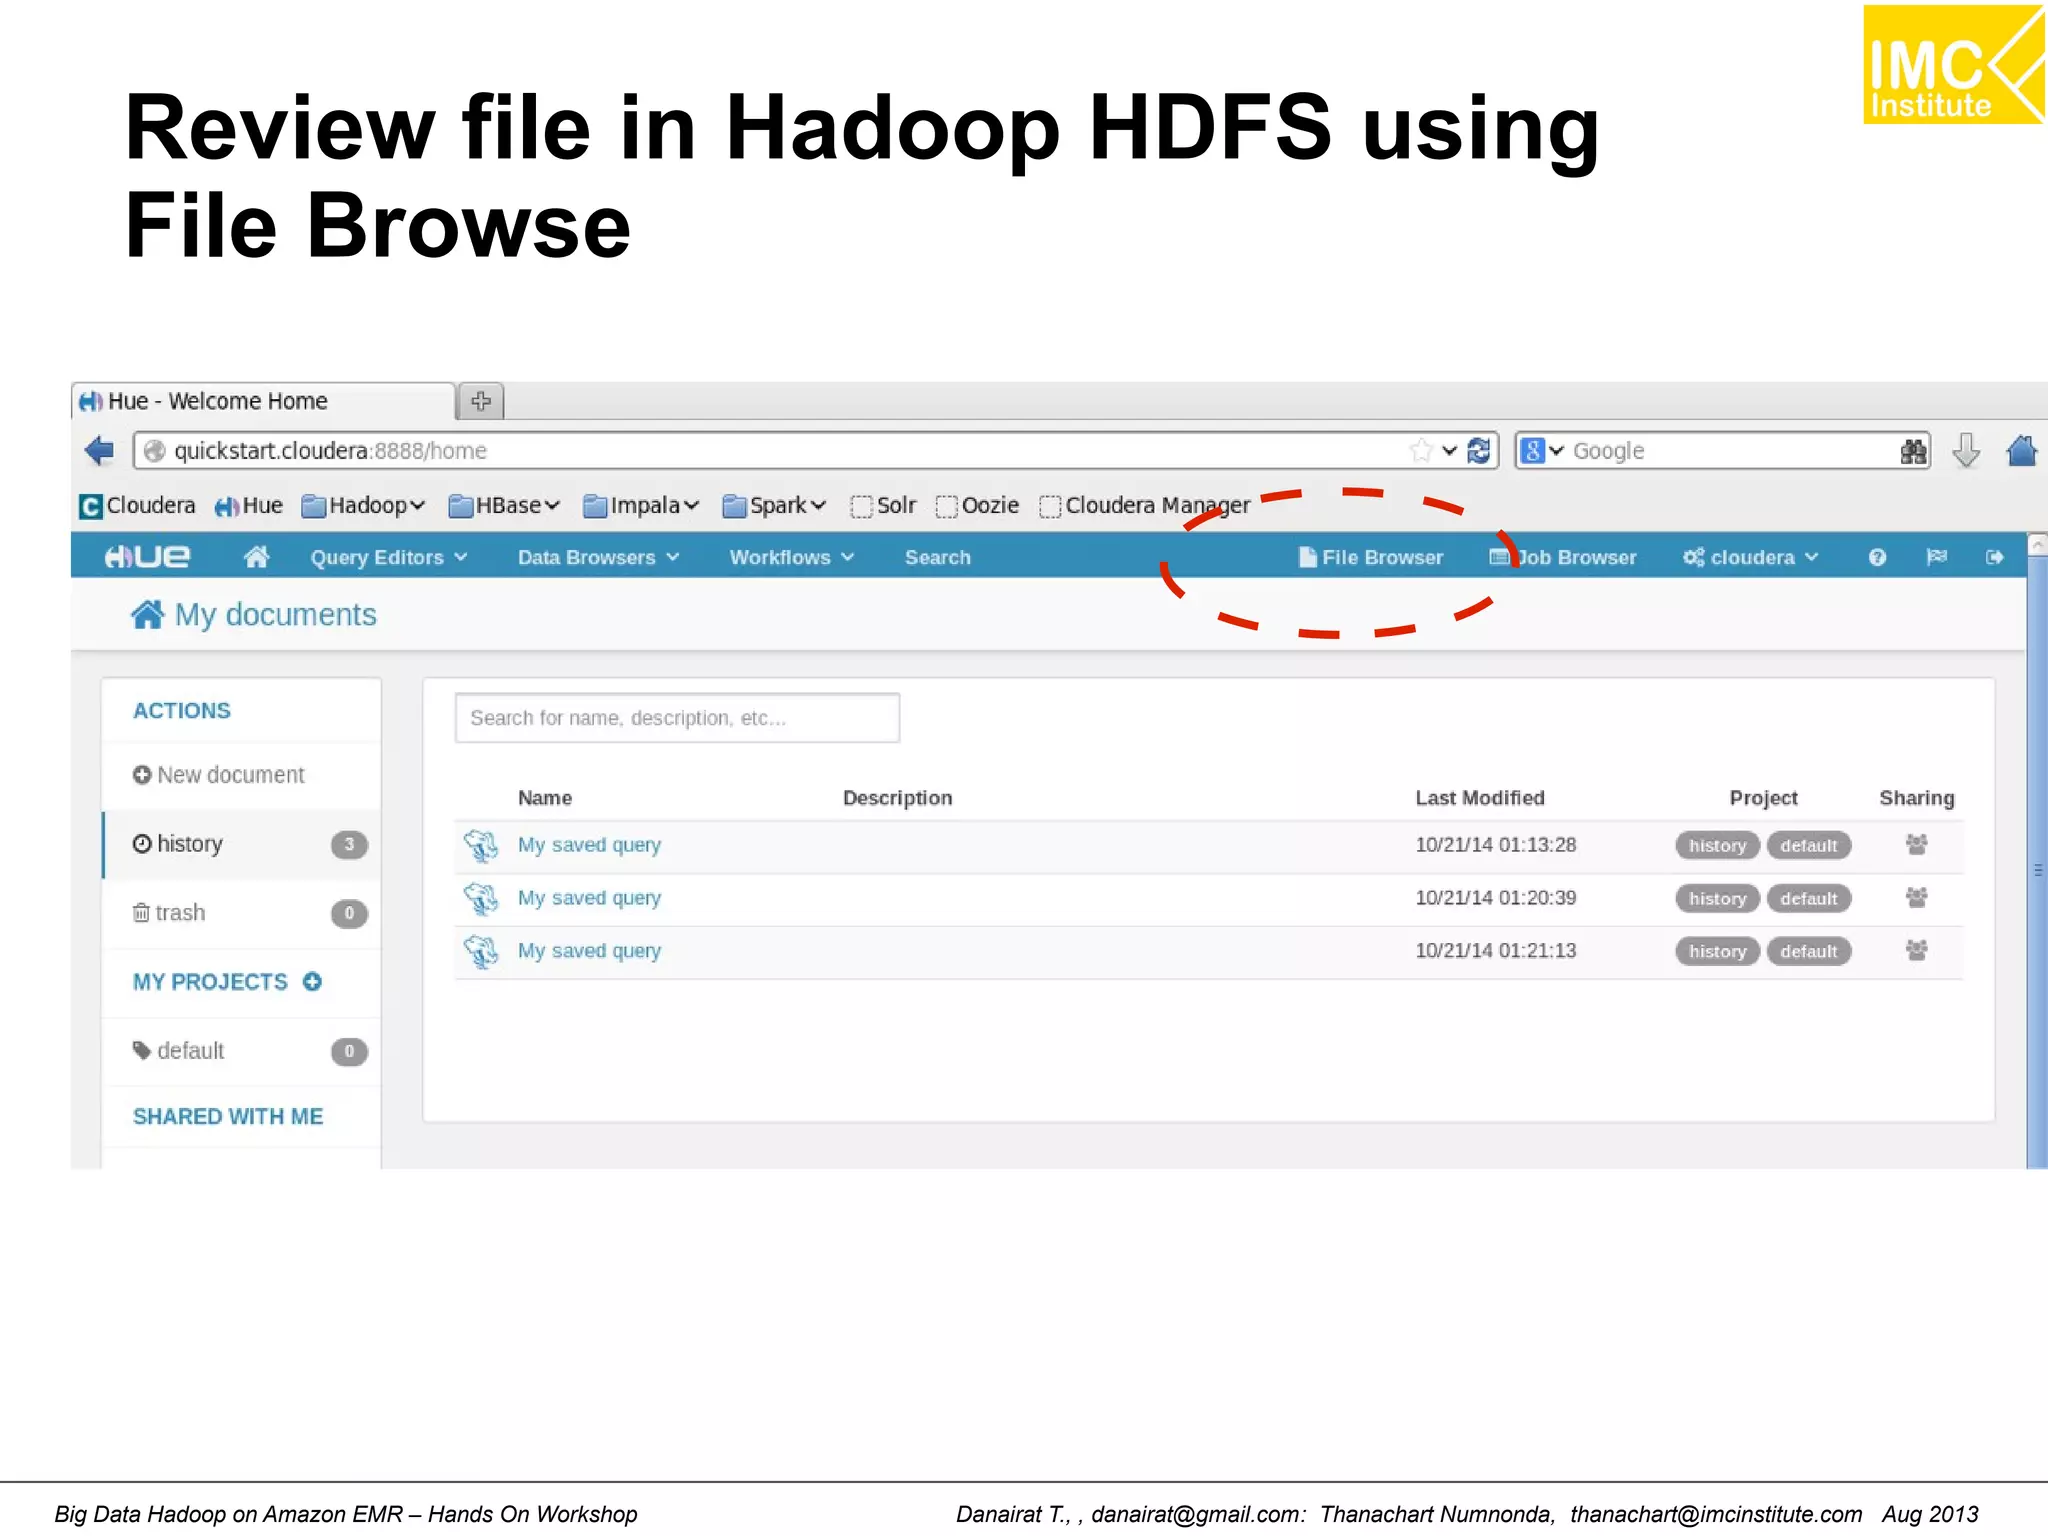
Task: Open the Query Editors dropdown menu
Action: click(389, 557)
